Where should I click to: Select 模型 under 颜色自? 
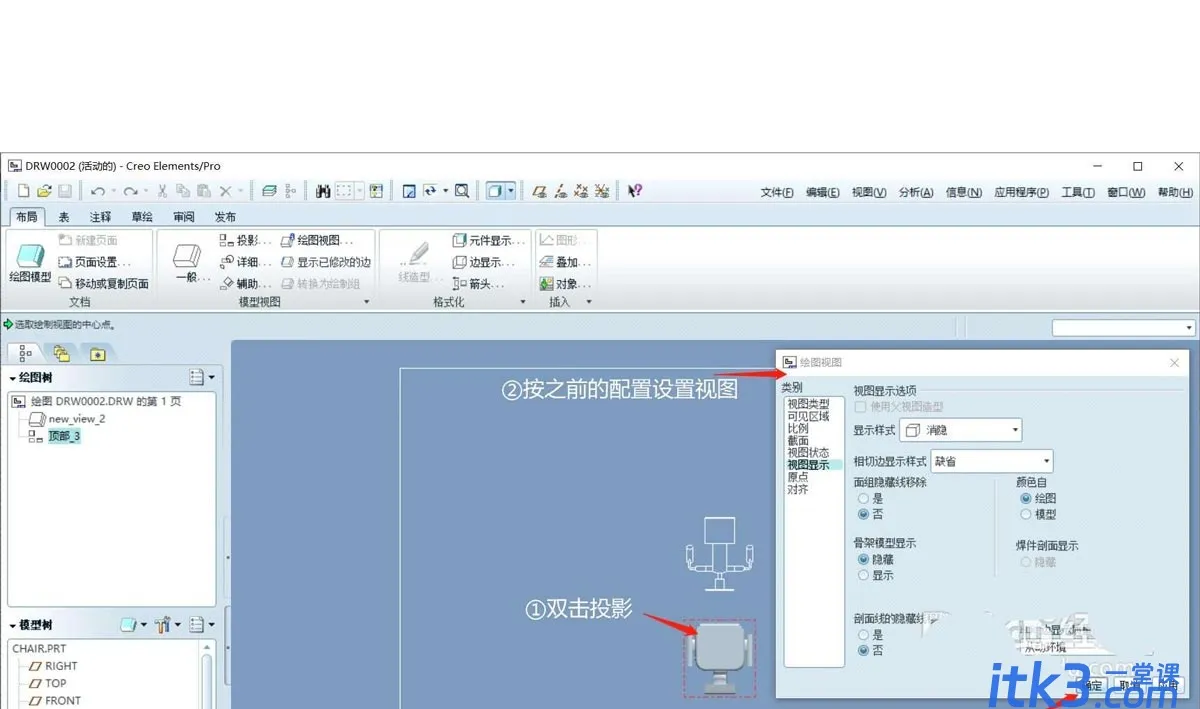tap(1025, 514)
